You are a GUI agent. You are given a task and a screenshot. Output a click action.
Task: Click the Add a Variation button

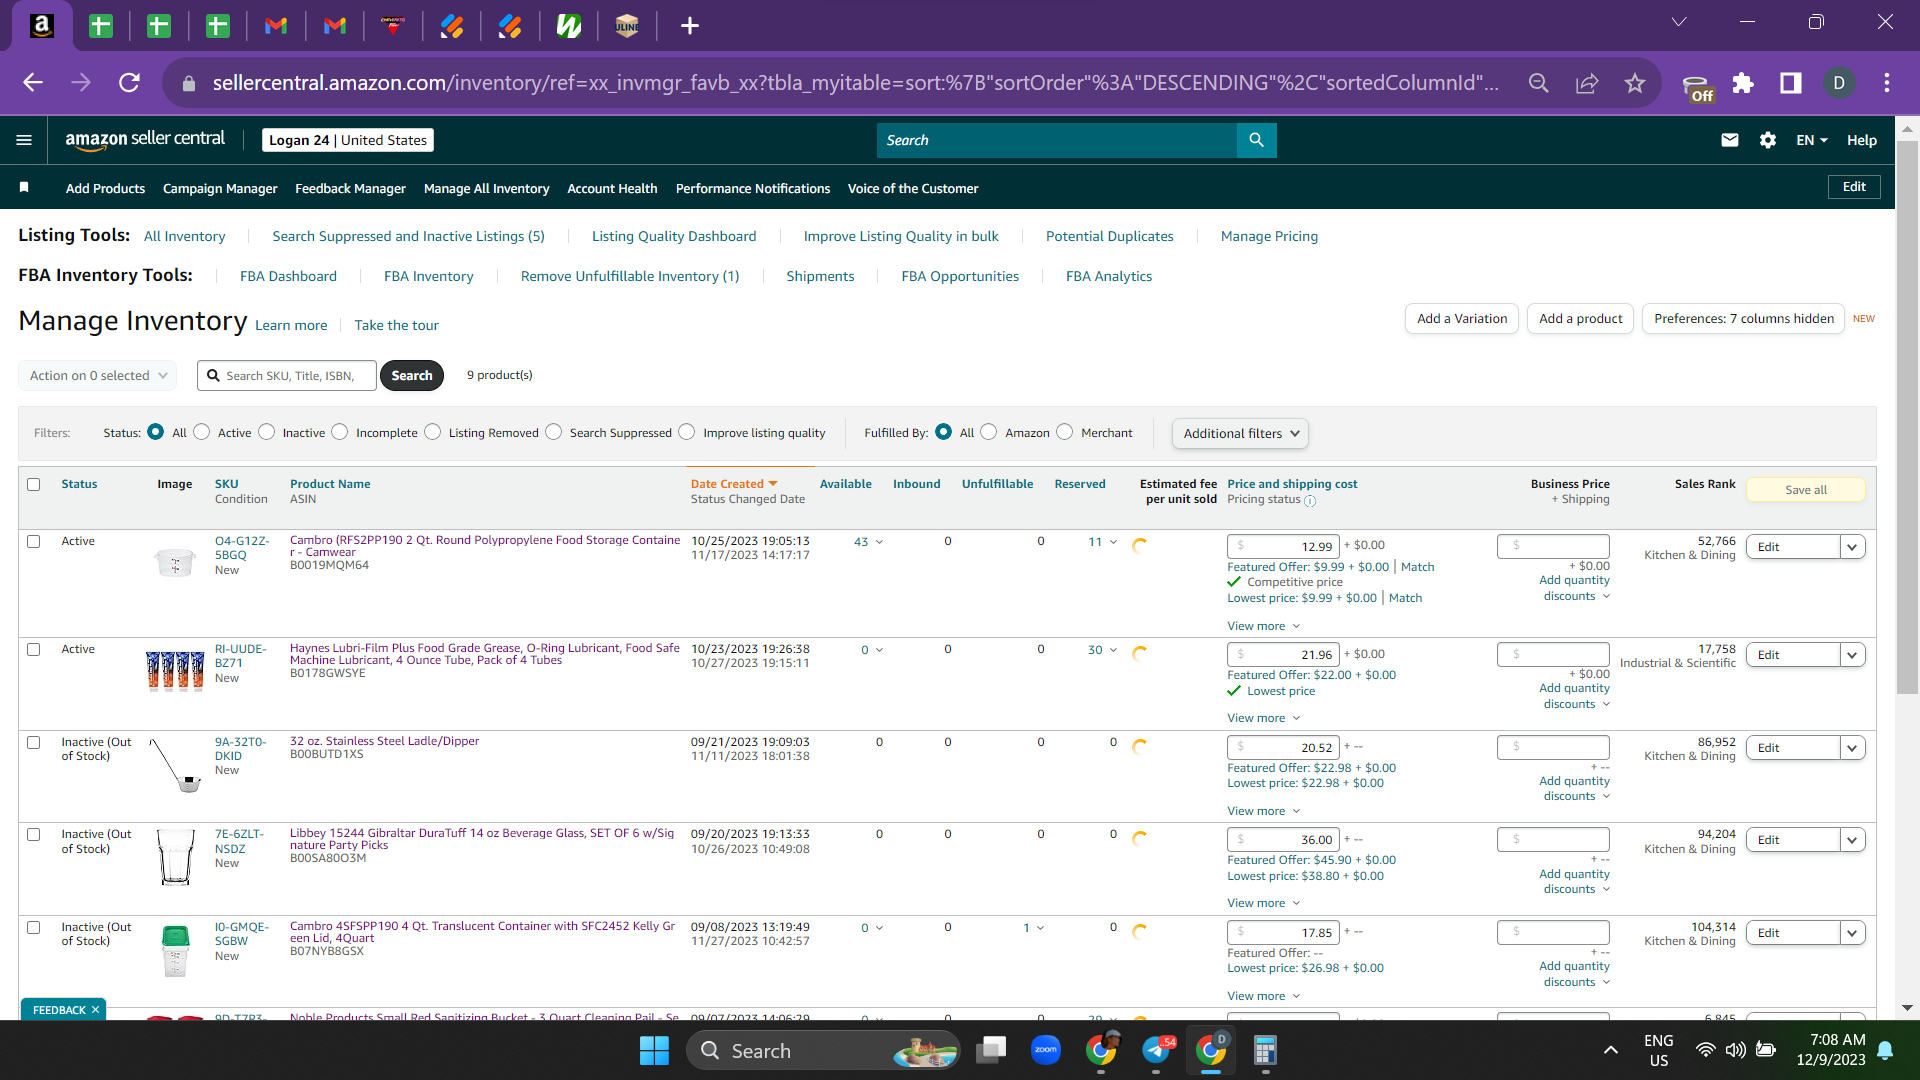(x=1461, y=318)
